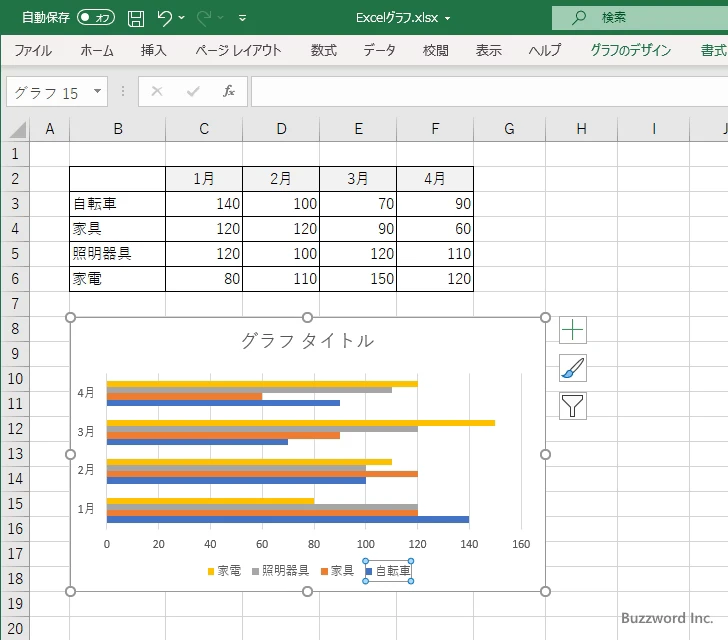Image resolution: width=728 pixels, height=640 pixels.
Task: Click the Select All corner triangle
Action: (17, 130)
